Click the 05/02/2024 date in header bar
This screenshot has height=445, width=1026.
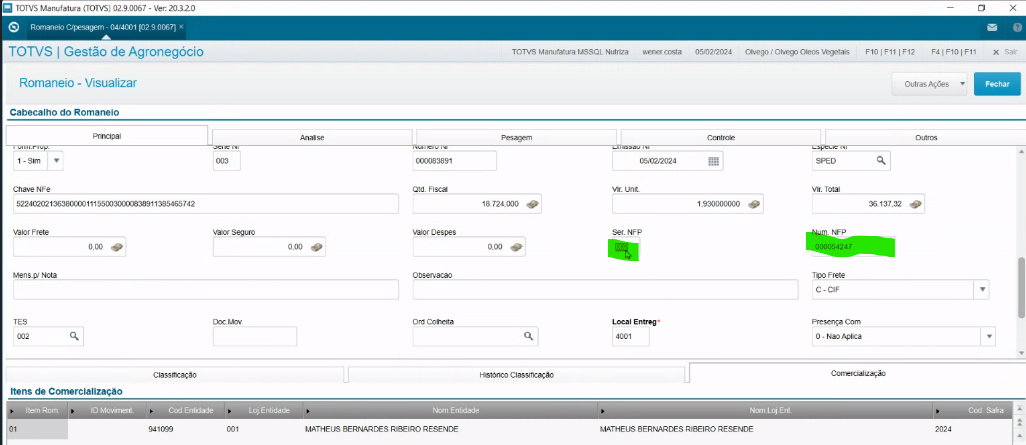pos(712,52)
